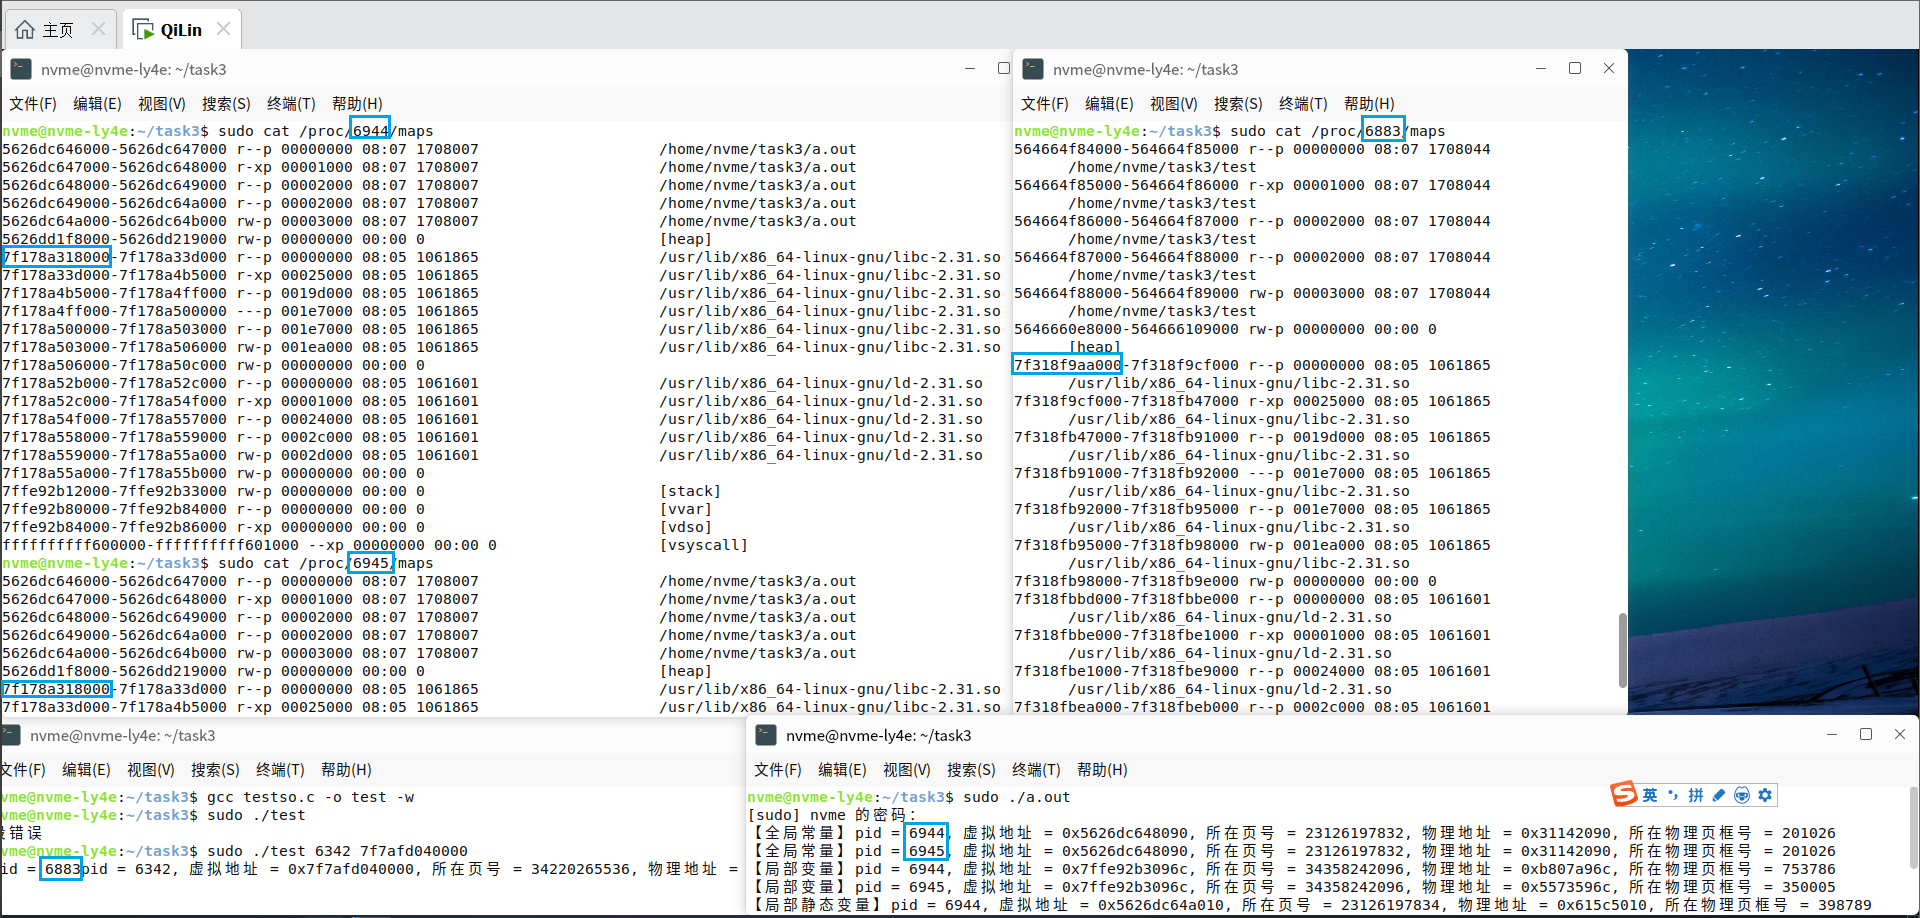Close the QiLin tab
Screen dimensions: 1920x918
[224, 29]
